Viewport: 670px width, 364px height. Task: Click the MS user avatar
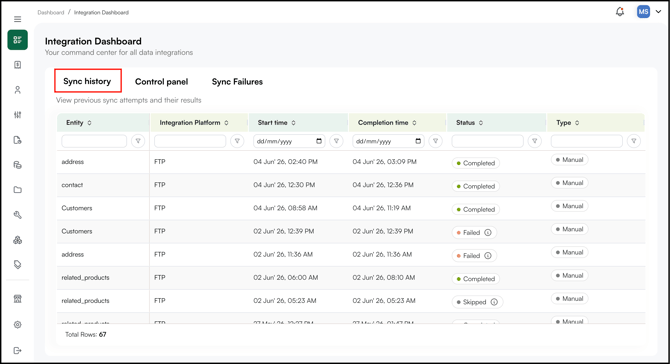coord(643,12)
